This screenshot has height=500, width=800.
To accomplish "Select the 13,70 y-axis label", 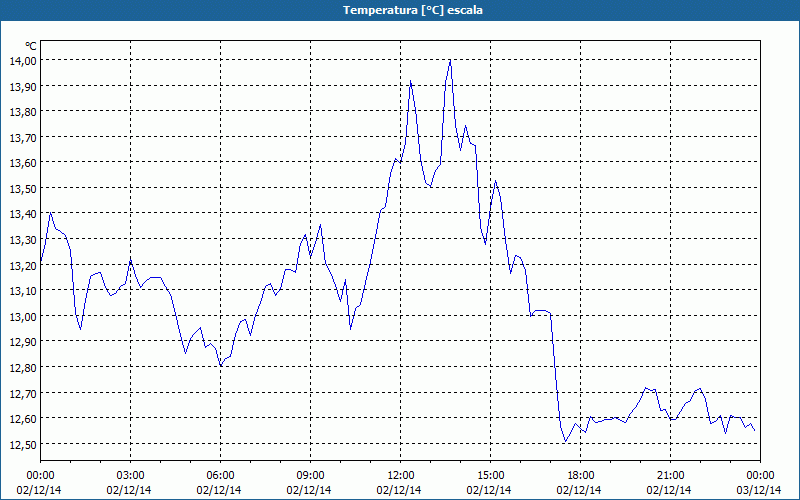I will click(23, 137).
